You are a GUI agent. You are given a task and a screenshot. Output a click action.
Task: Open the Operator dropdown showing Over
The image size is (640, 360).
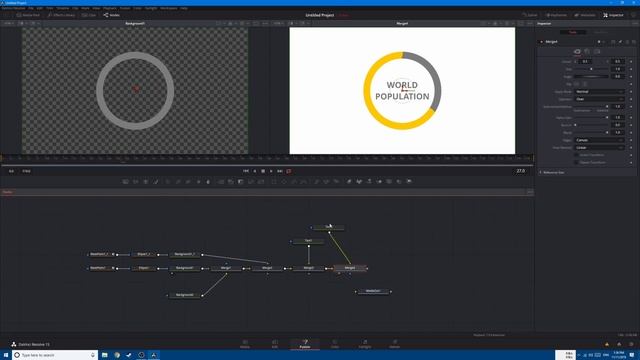(599, 99)
